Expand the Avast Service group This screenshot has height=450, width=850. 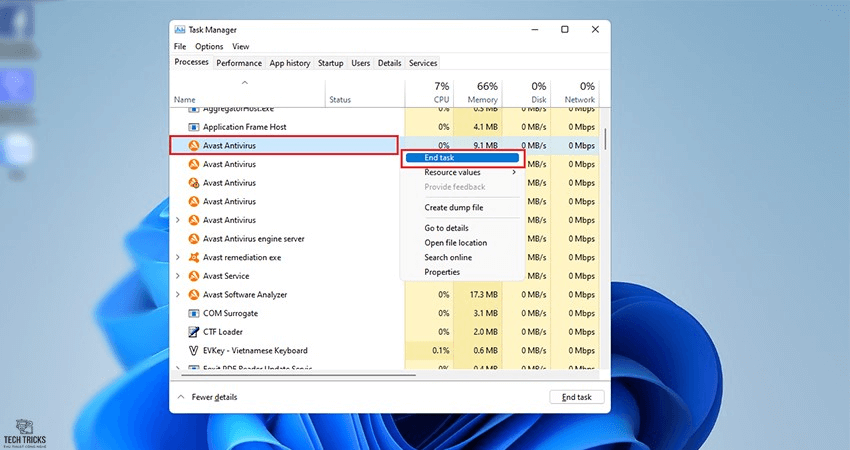coord(178,276)
